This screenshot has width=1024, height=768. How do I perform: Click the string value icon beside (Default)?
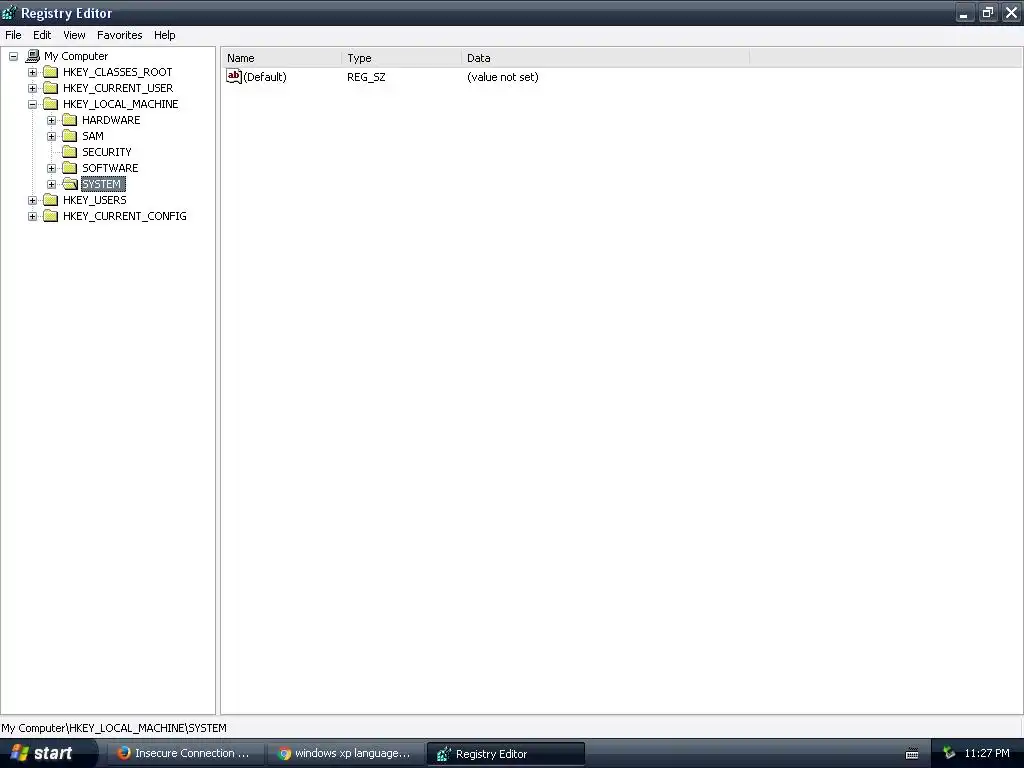click(x=234, y=76)
